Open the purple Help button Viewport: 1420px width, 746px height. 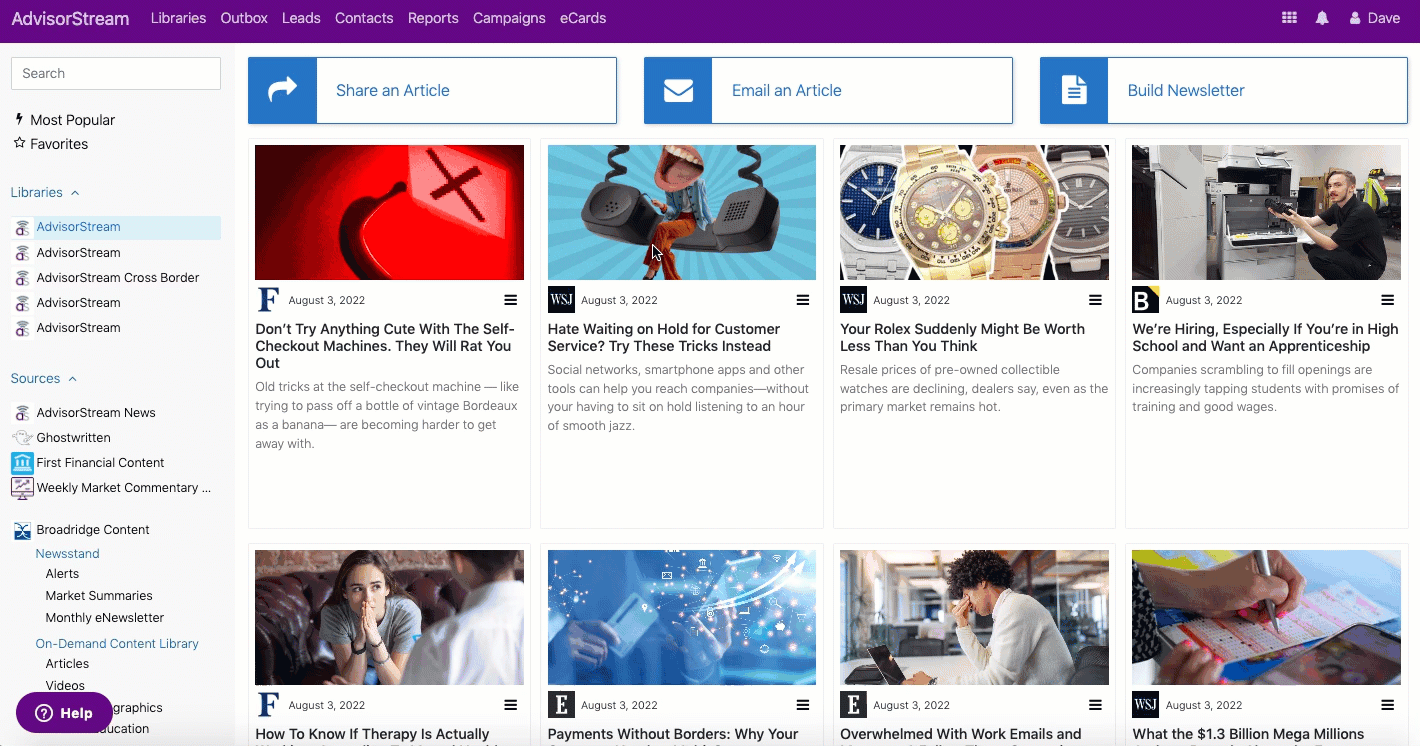tap(64, 713)
